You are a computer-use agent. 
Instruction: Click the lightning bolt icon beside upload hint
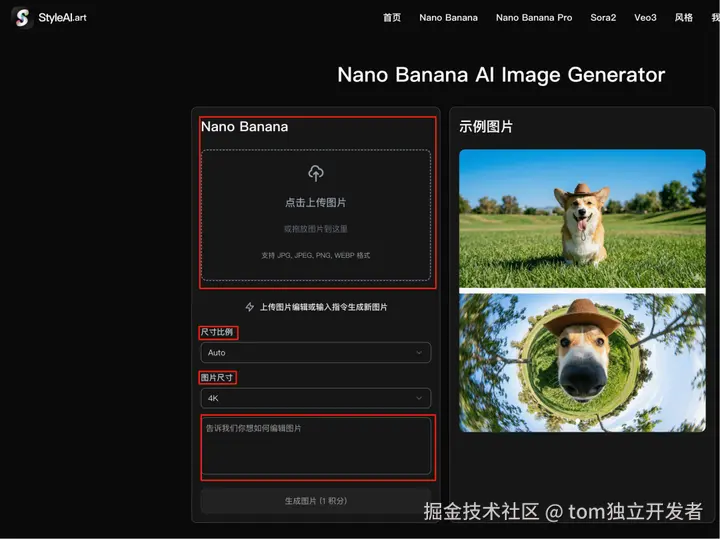coord(250,307)
